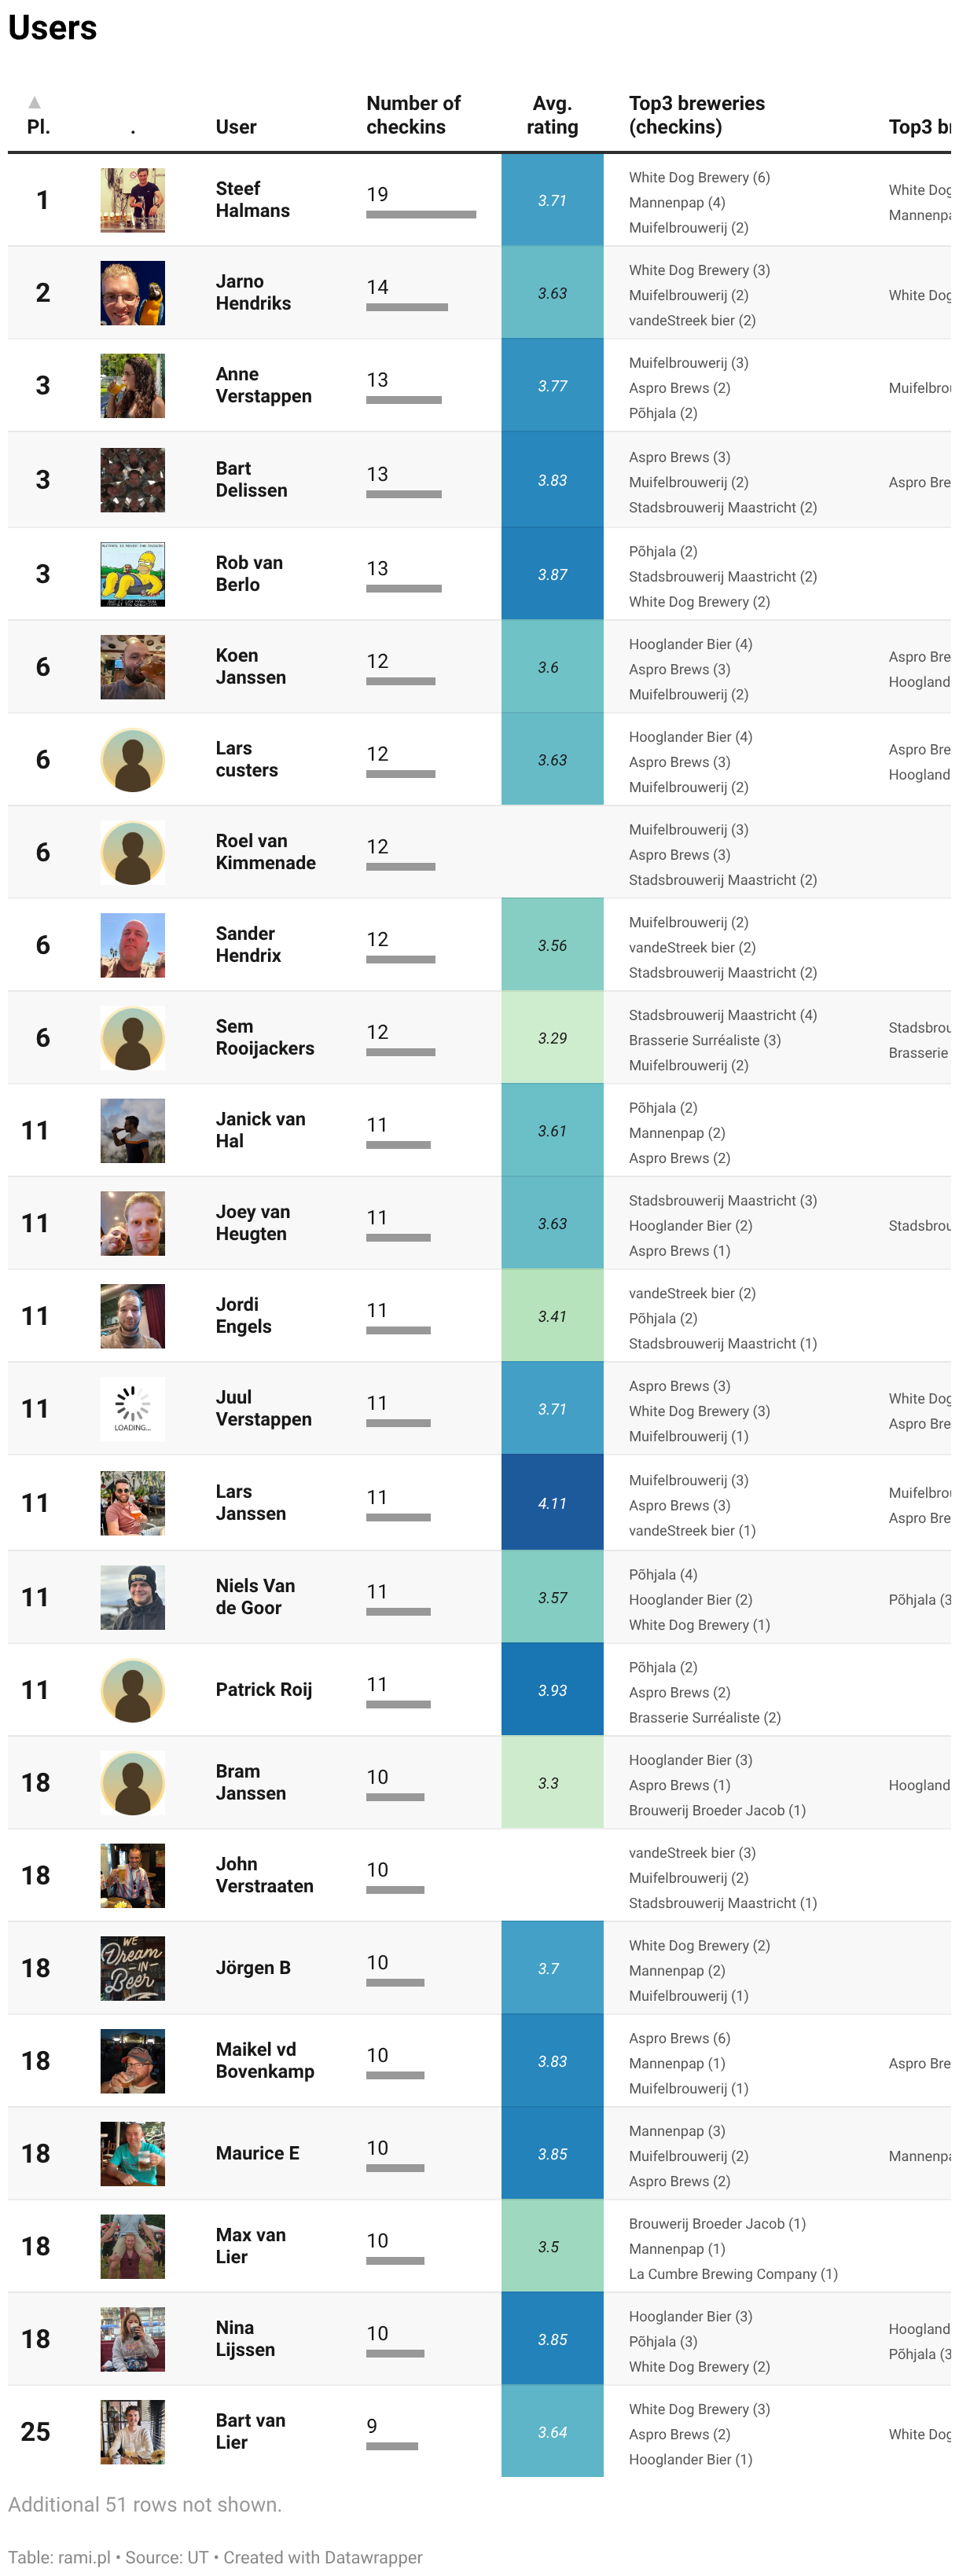Sort table by Avg. rating header
The image size is (959, 2576).
pyautogui.click(x=552, y=115)
